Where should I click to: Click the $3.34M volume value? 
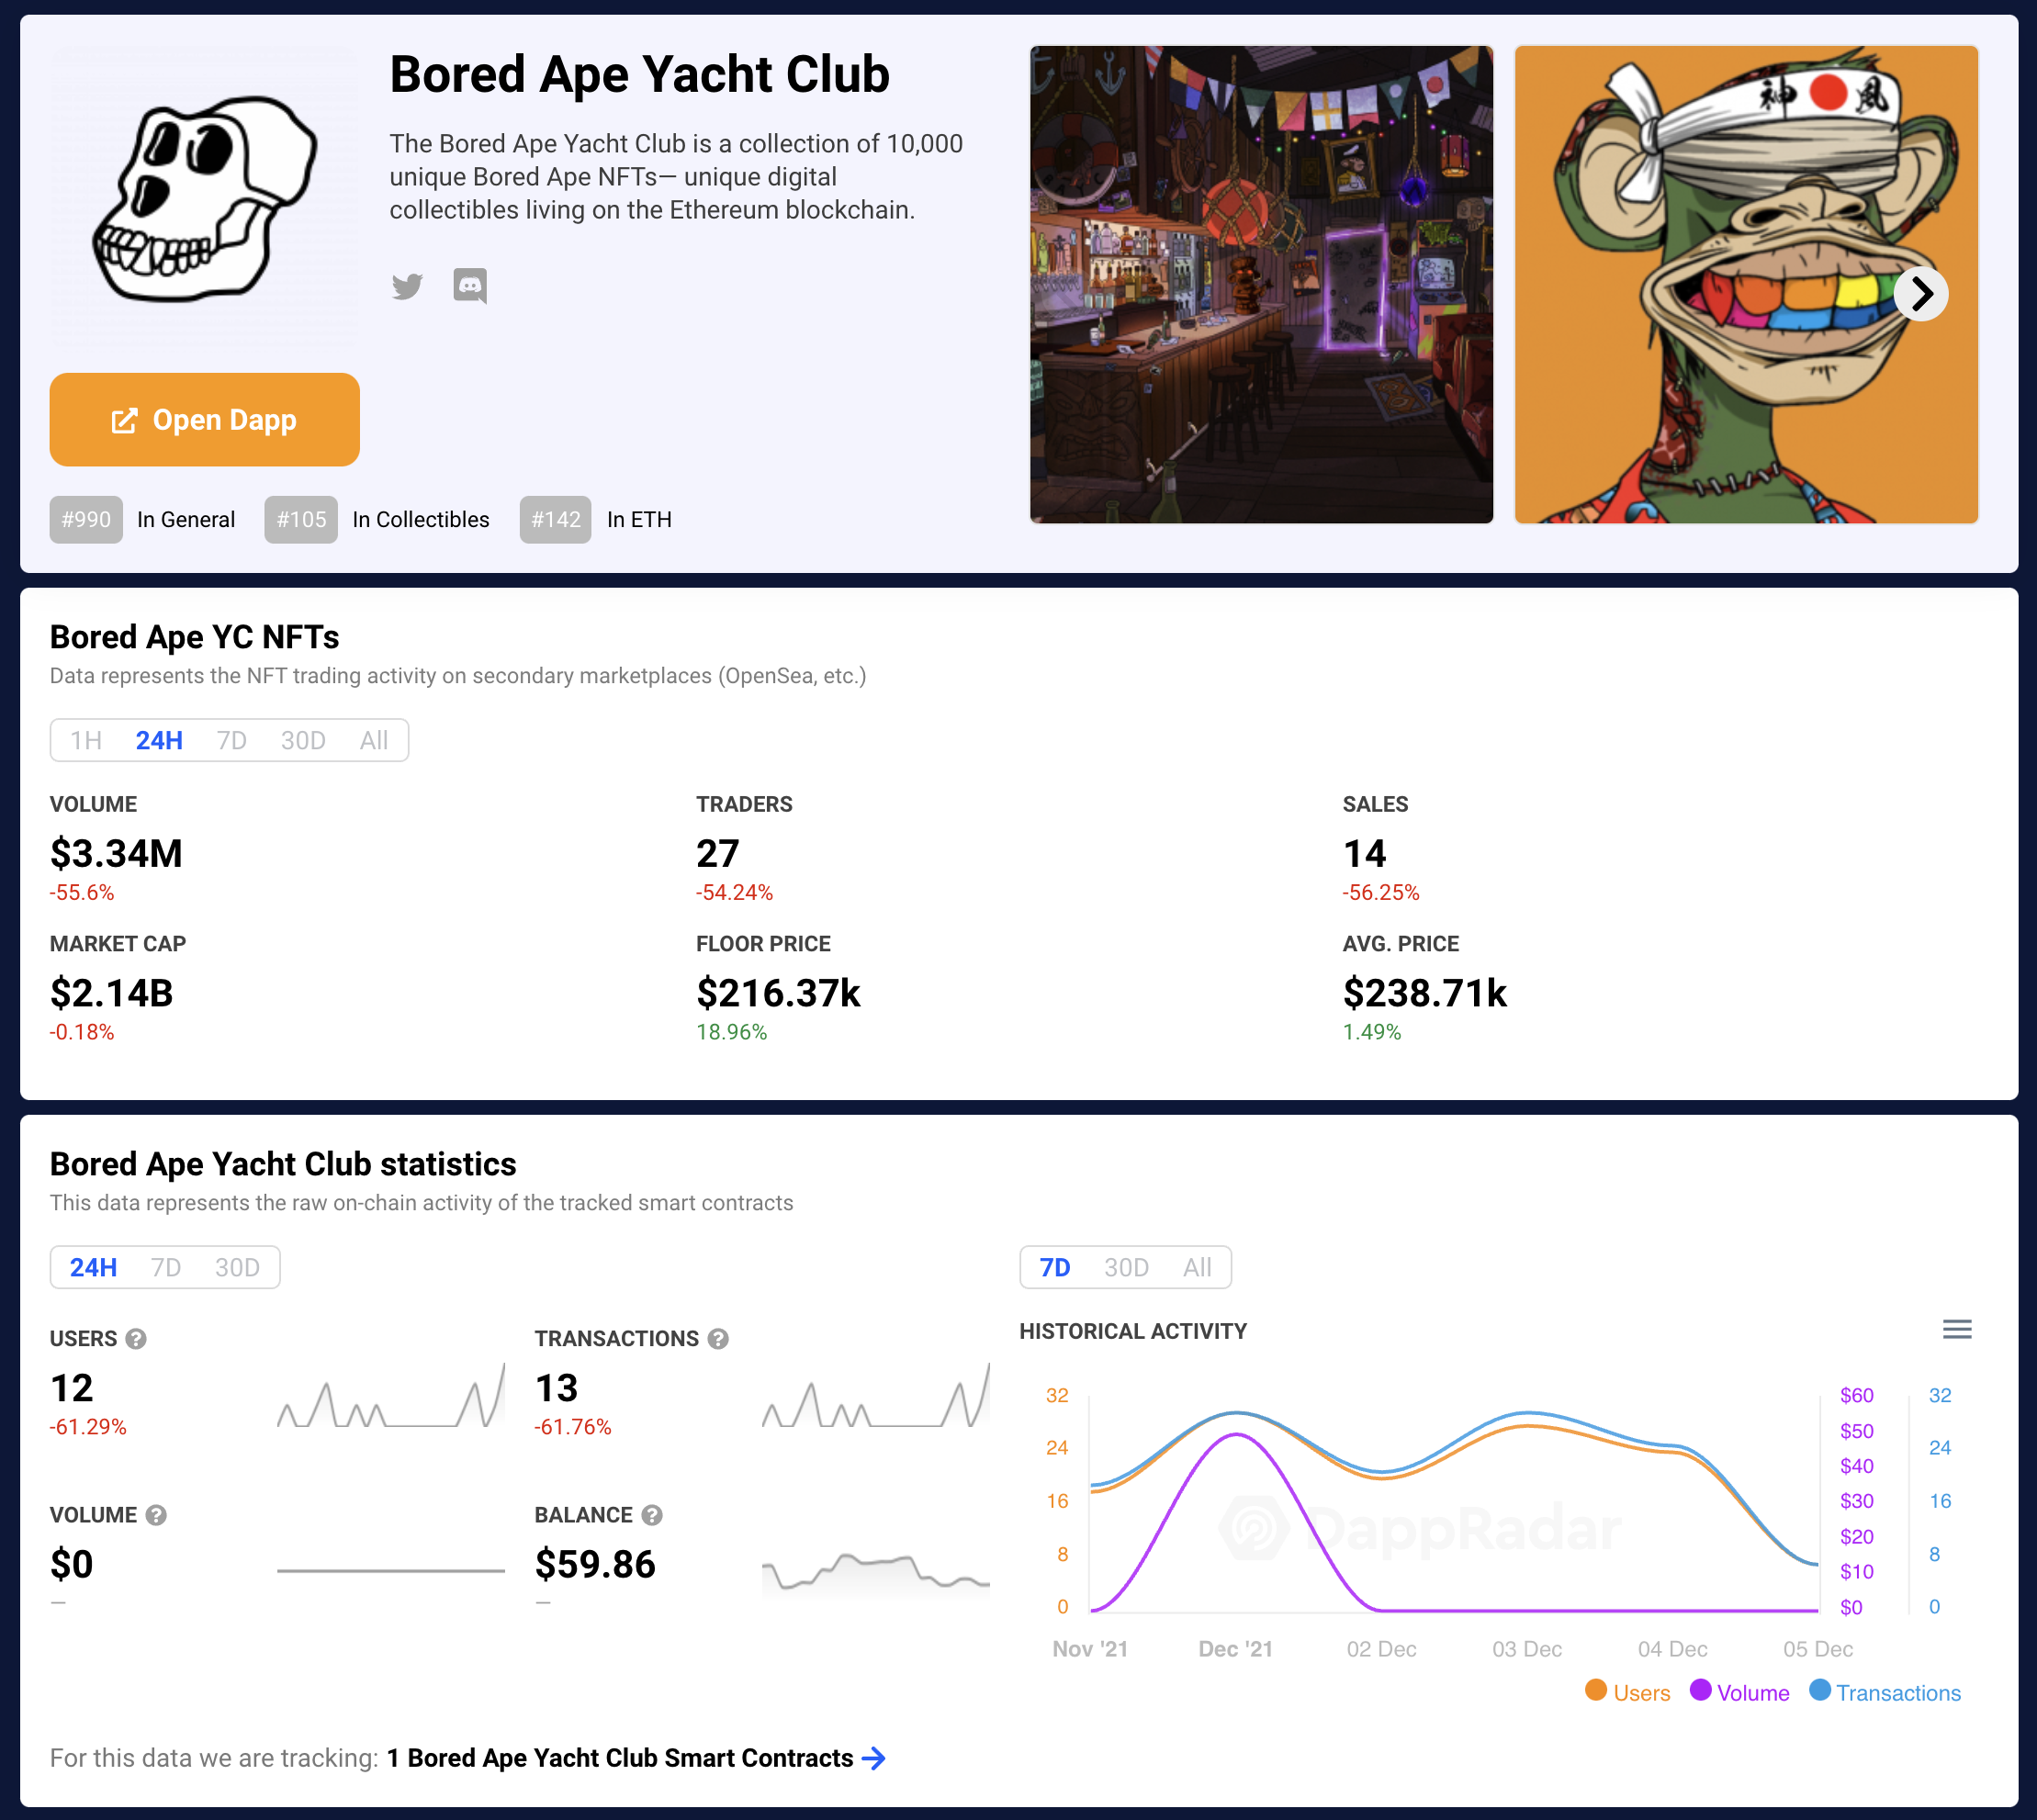[x=116, y=853]
